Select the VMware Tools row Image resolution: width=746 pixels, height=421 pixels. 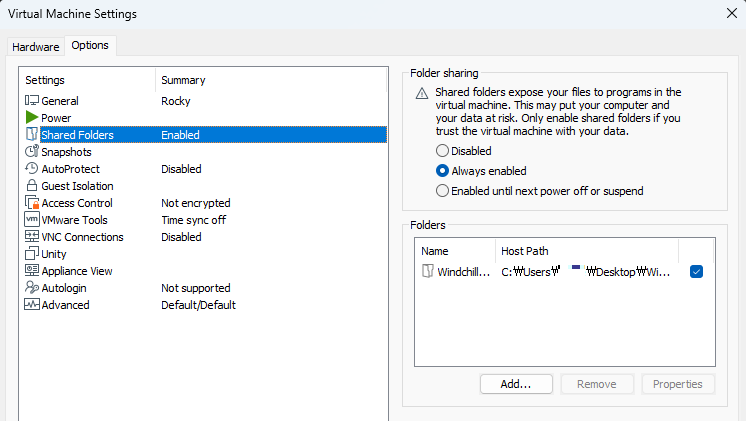(206, 220)
